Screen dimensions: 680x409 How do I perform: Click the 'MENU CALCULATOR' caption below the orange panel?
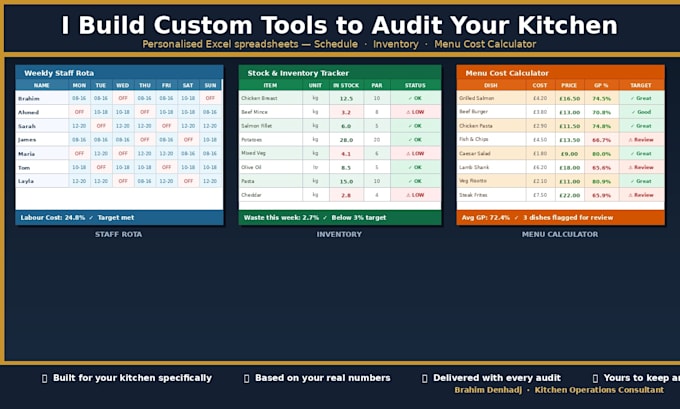tap(560, 234)
